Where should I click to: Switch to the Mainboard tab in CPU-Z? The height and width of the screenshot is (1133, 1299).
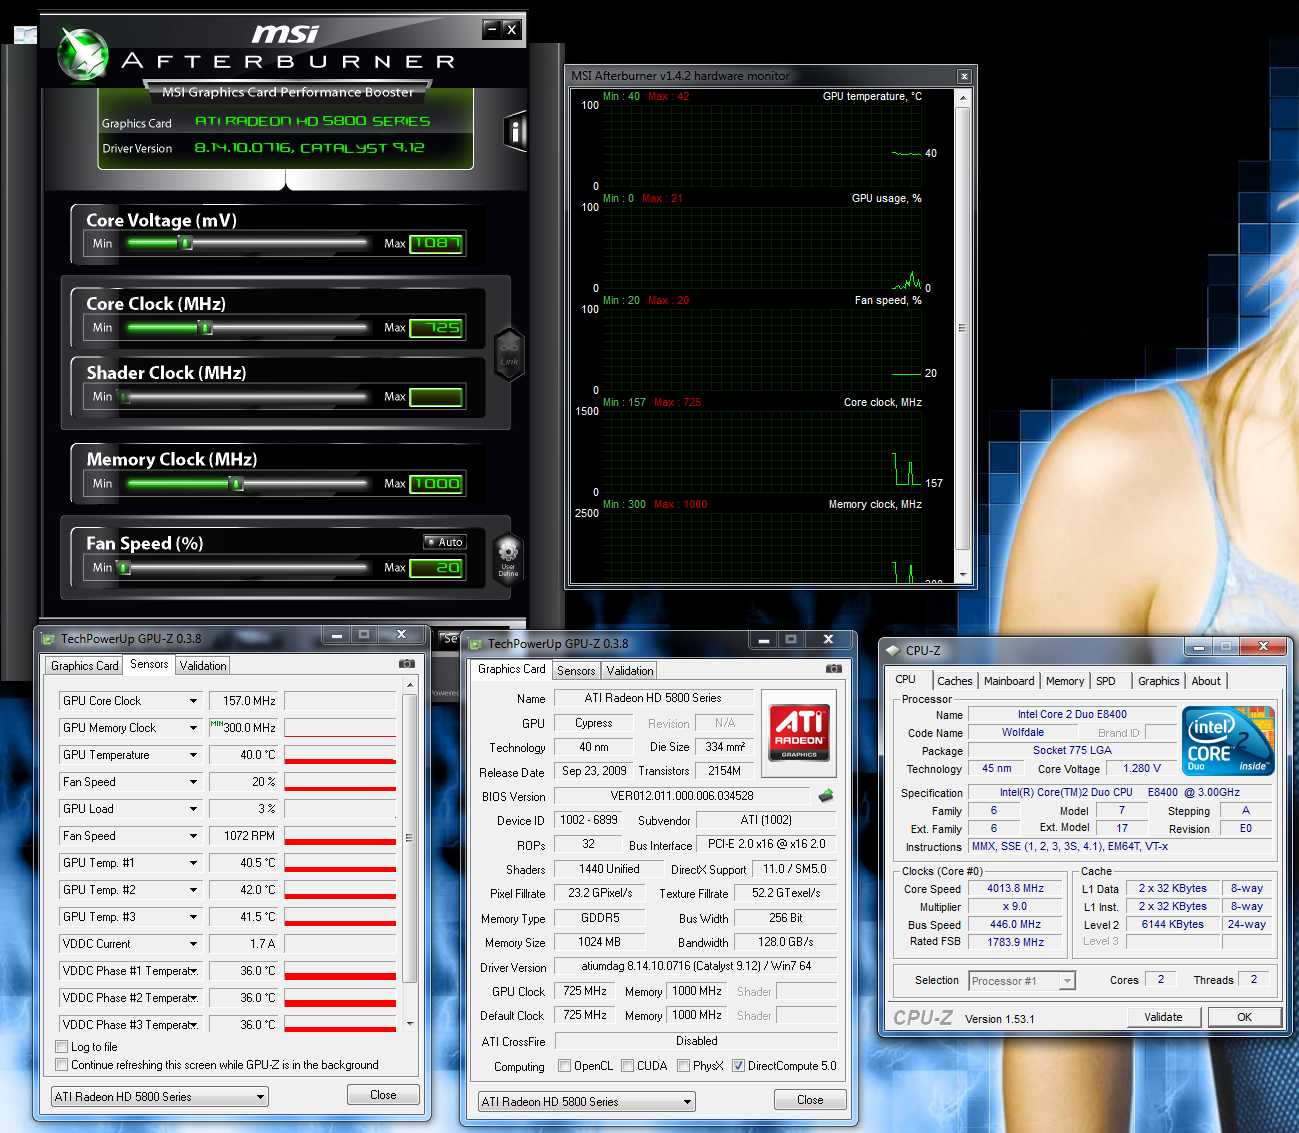point(1009,681)
